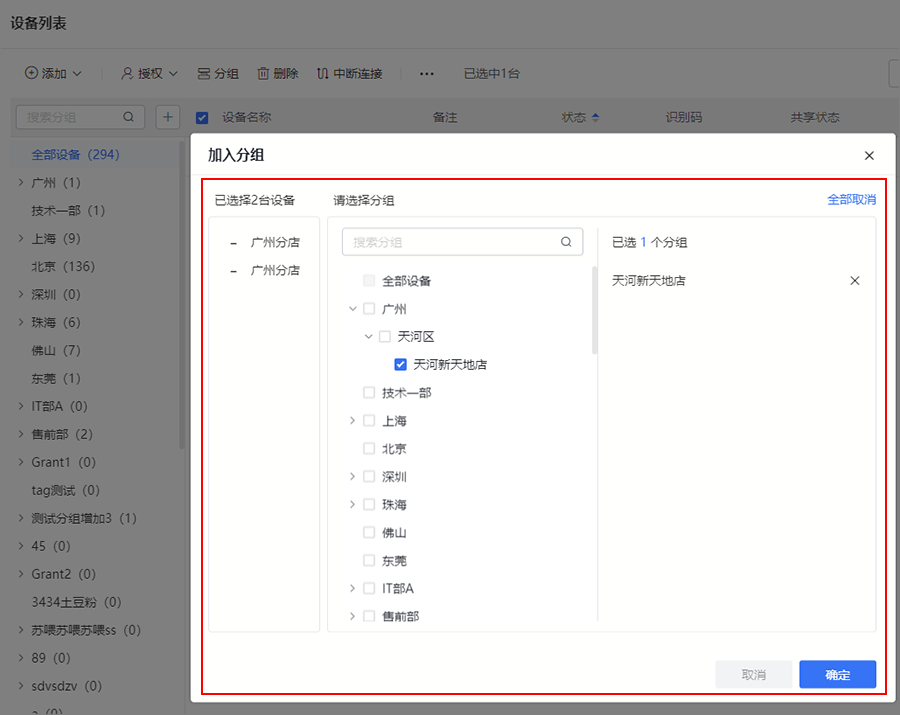Click the 删除 trash icon in toolbar

click(x=263, y=73)
